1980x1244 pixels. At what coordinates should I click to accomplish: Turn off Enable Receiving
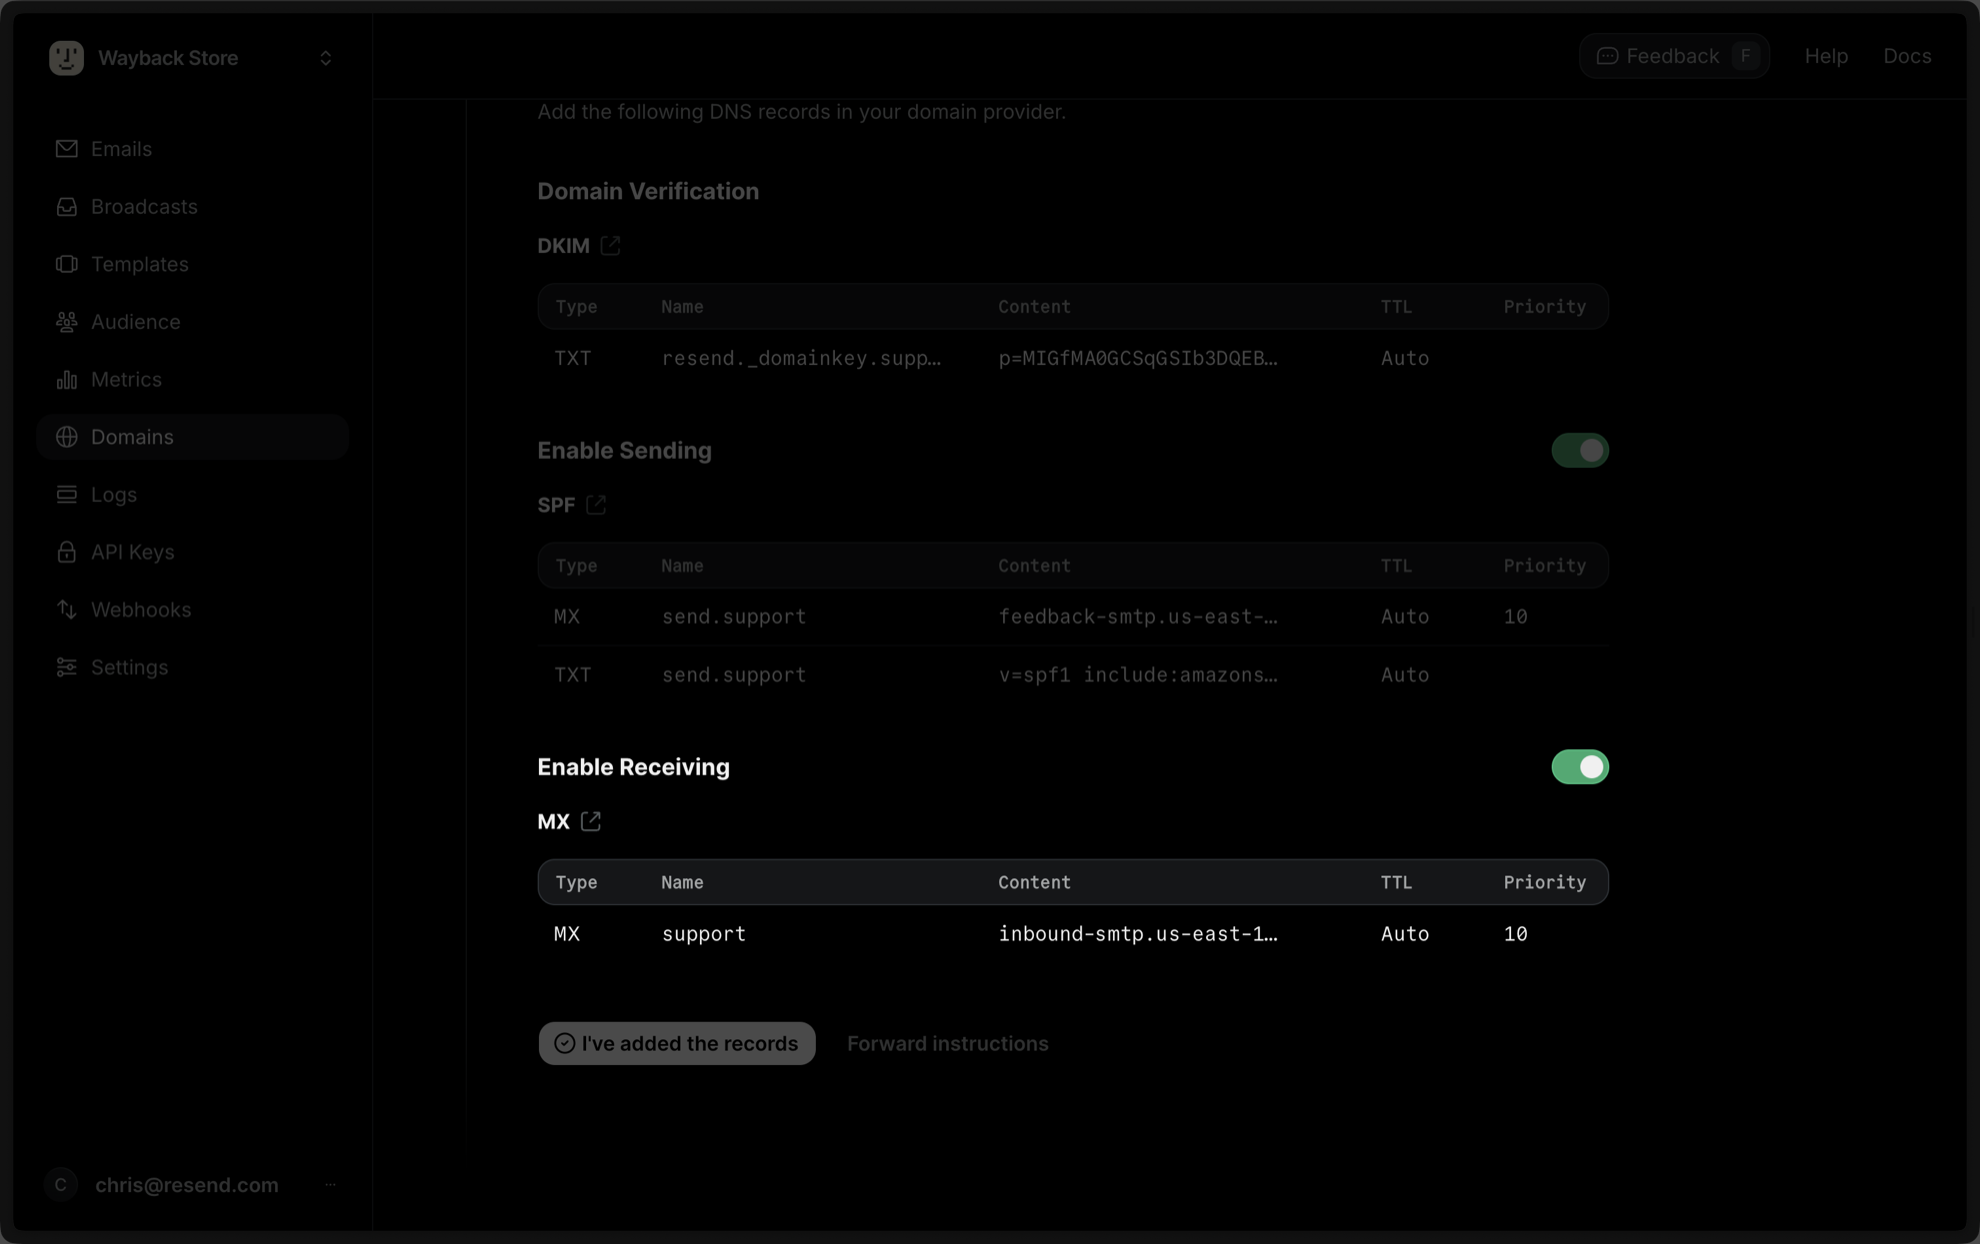point(1579,767)
